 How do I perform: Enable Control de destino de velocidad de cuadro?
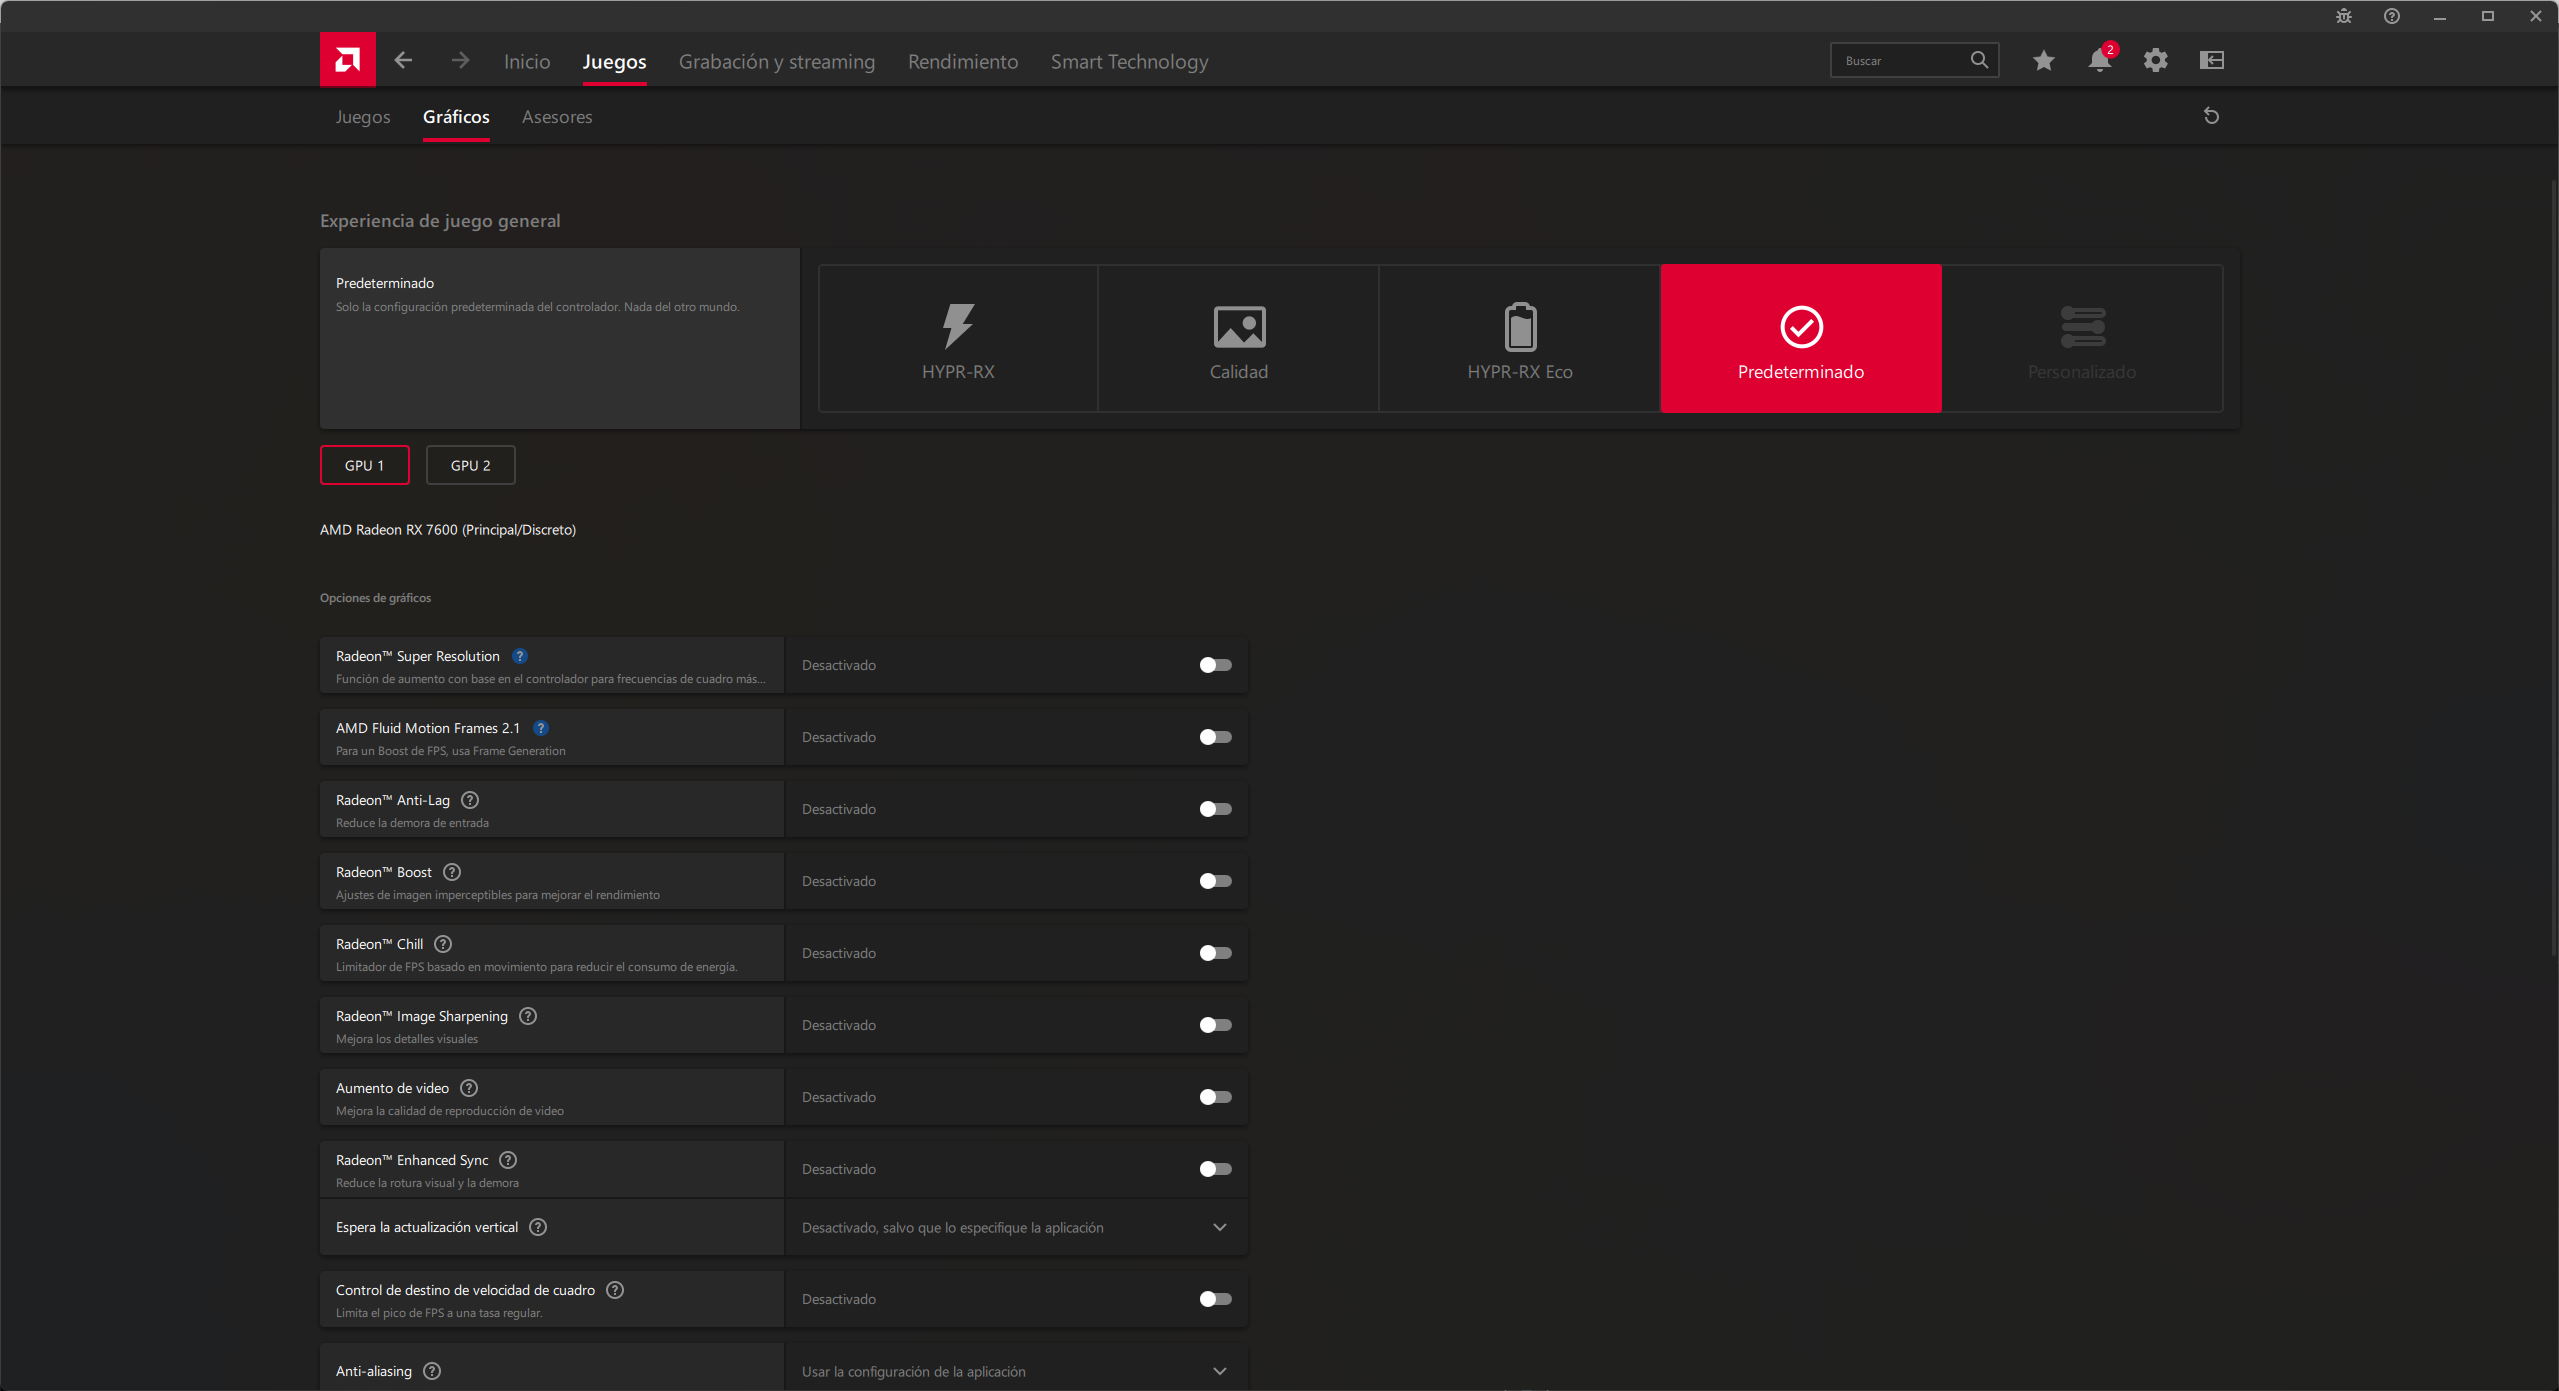click(1216, 1299)
